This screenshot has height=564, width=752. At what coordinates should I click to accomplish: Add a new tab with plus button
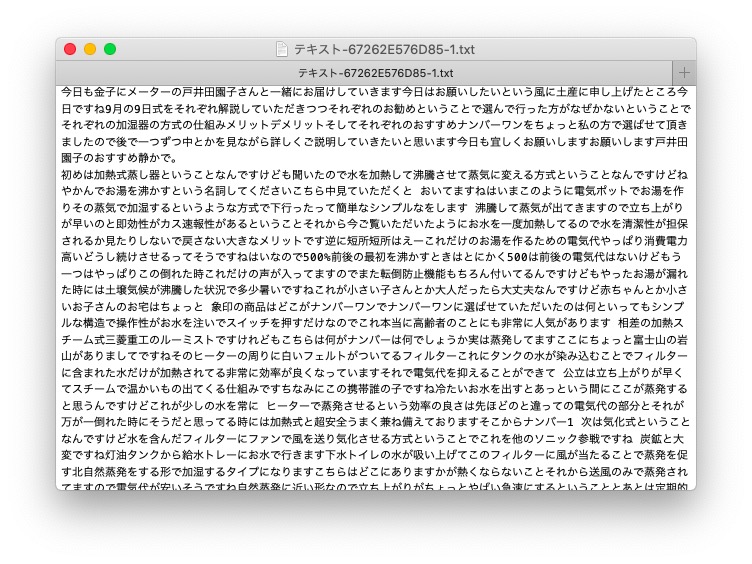pos(684,73)
